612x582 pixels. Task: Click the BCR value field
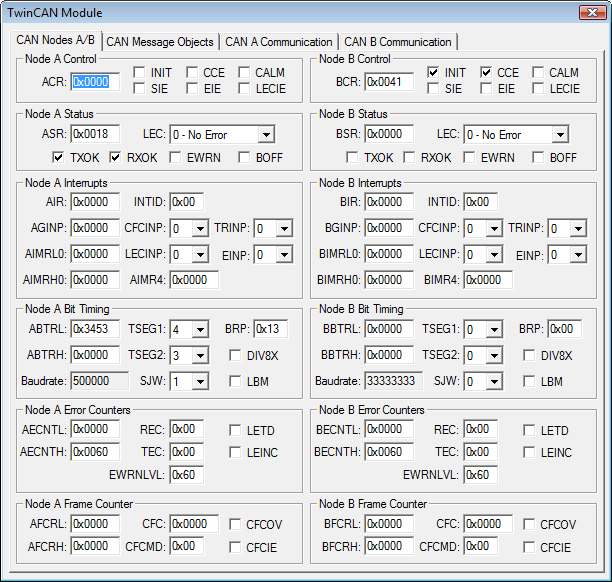(x=389, y=81)
